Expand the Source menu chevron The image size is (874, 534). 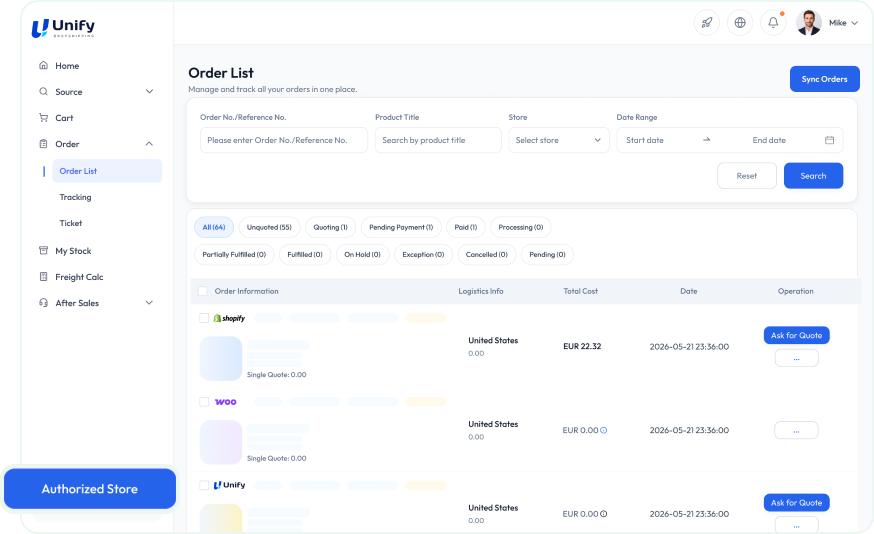(x=149, y=91)
